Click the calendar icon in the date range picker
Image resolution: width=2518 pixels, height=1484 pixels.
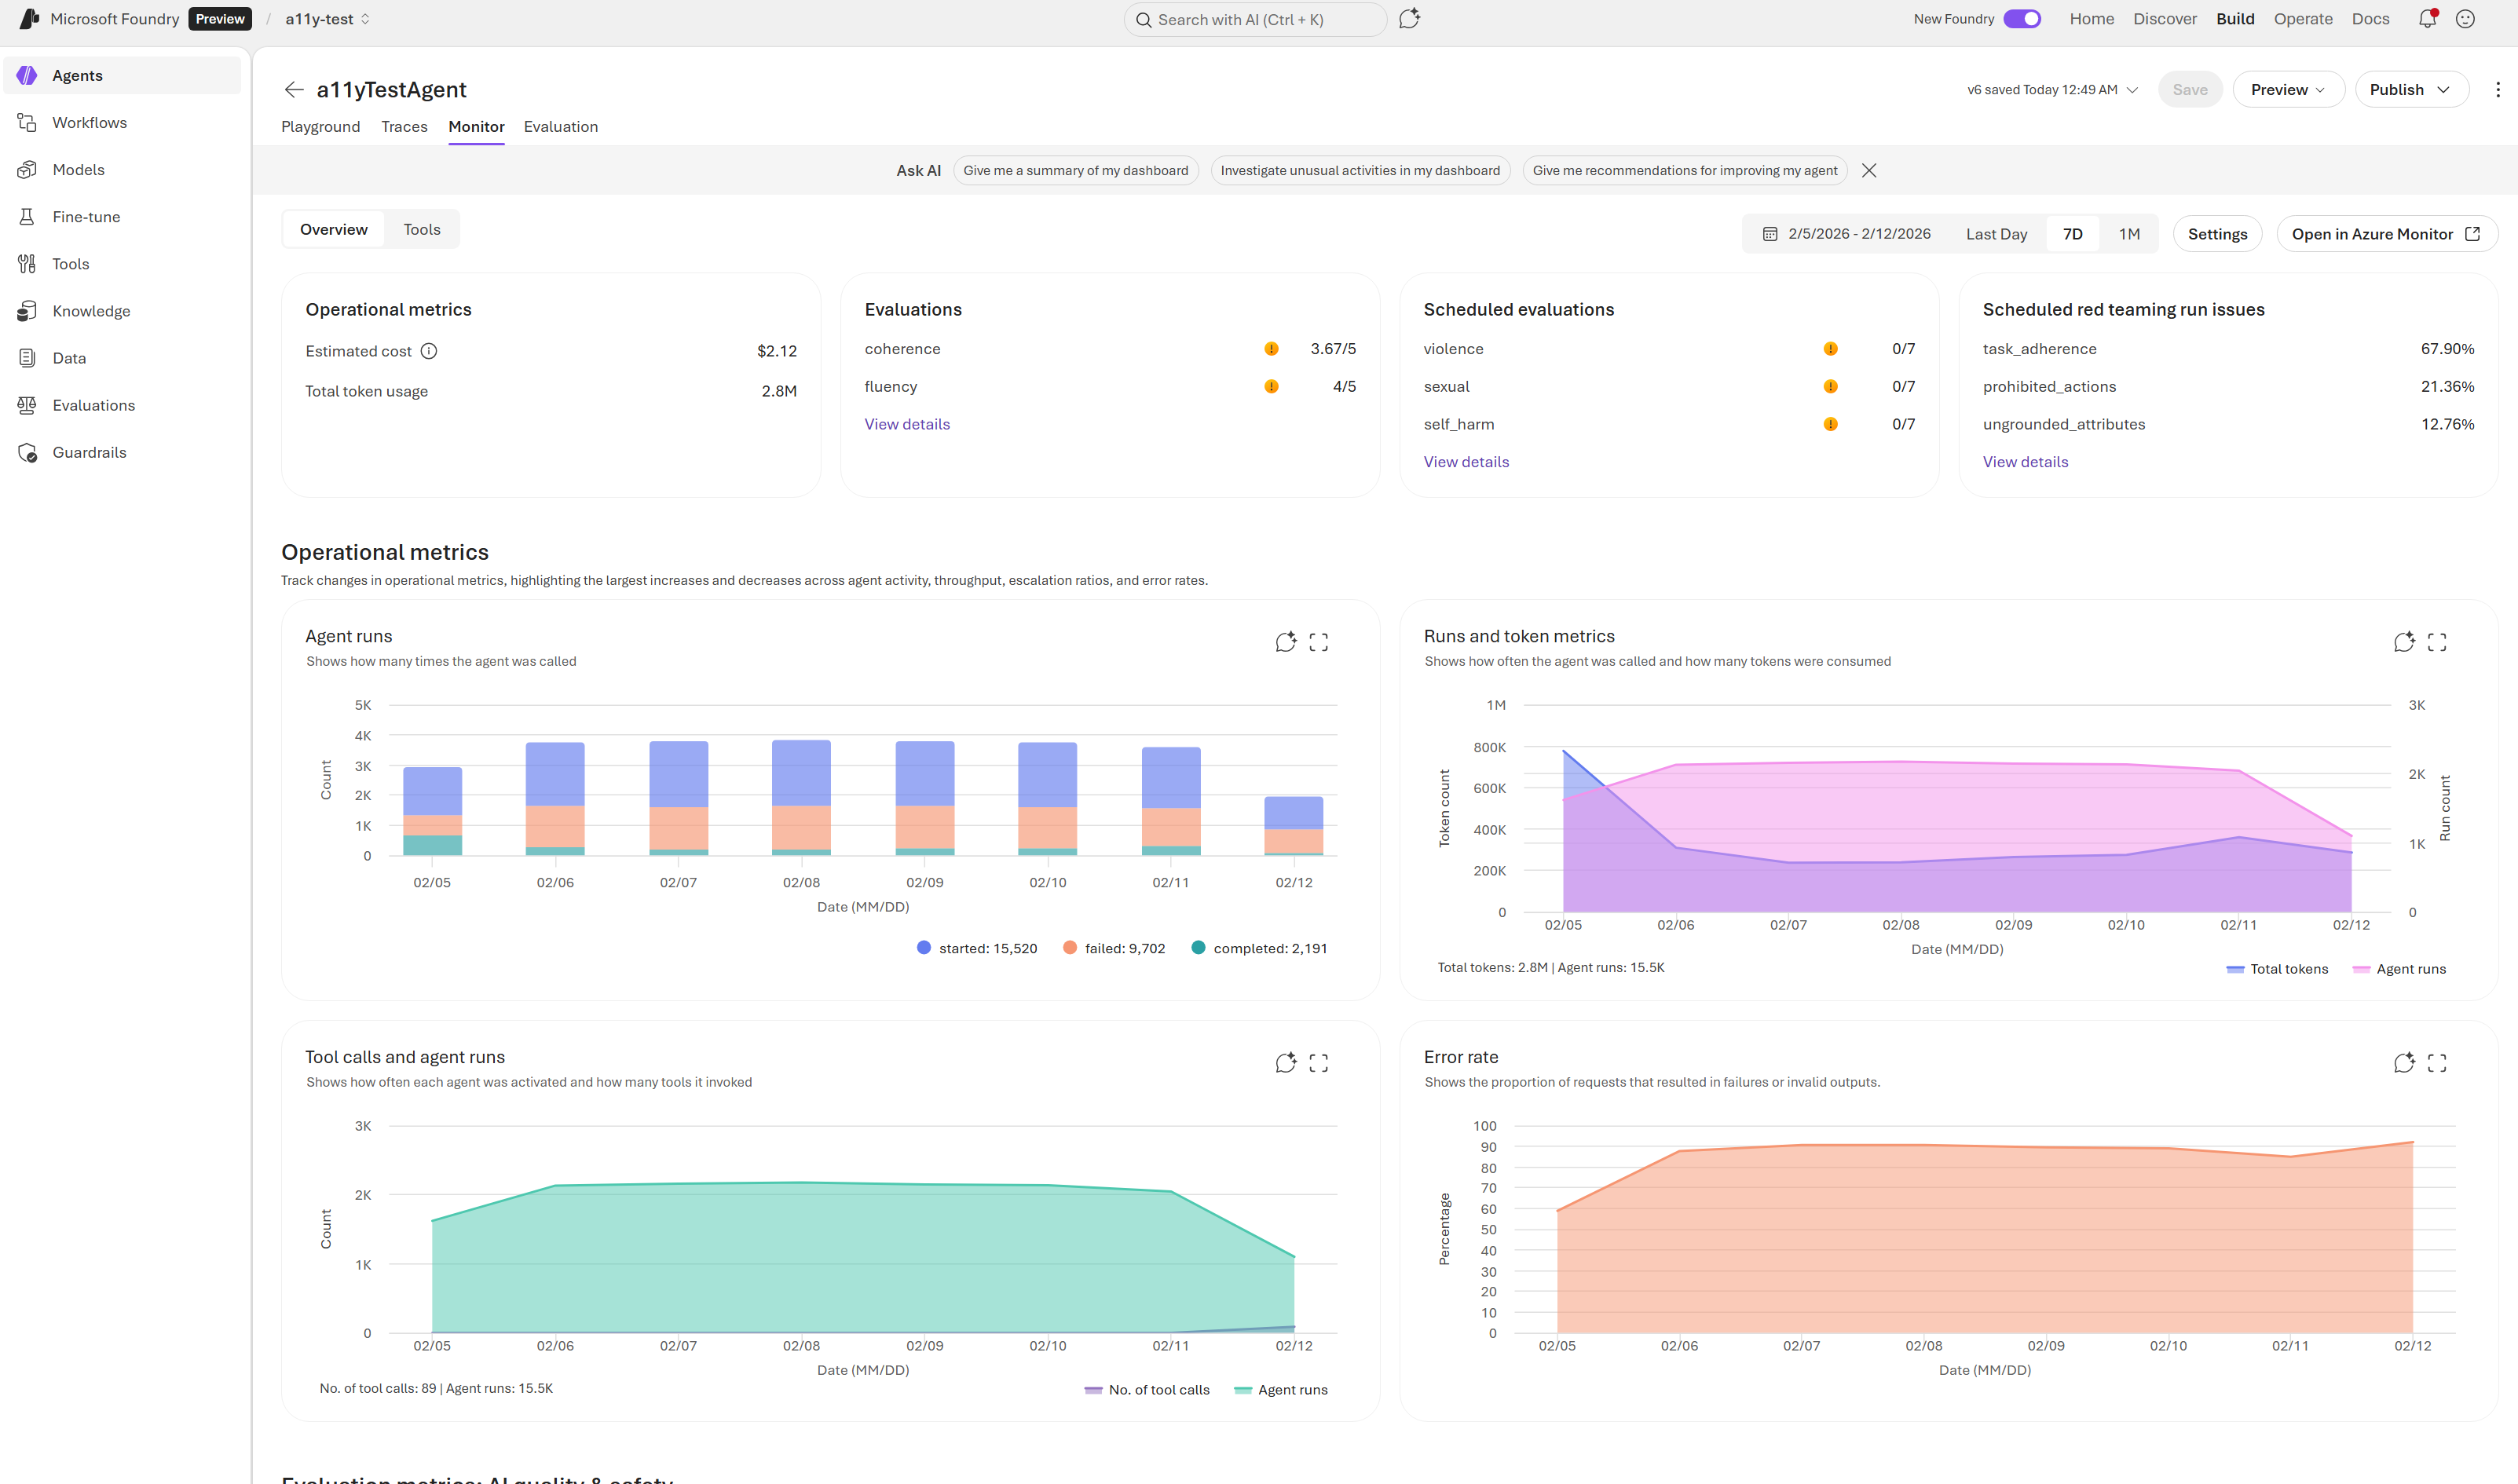click(1767, 233)
